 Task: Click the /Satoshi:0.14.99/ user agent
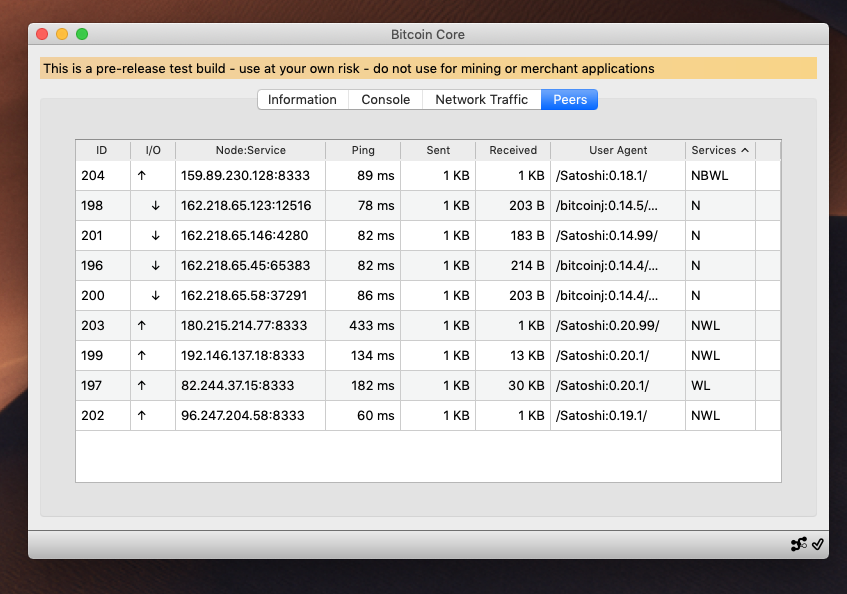tap(607, 235)
